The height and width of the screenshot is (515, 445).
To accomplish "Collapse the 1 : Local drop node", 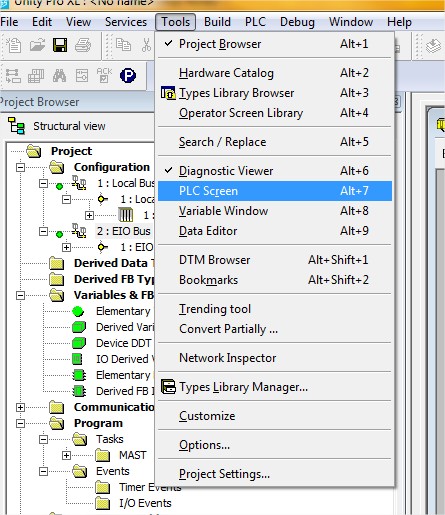I will click(x=66, y=199).
